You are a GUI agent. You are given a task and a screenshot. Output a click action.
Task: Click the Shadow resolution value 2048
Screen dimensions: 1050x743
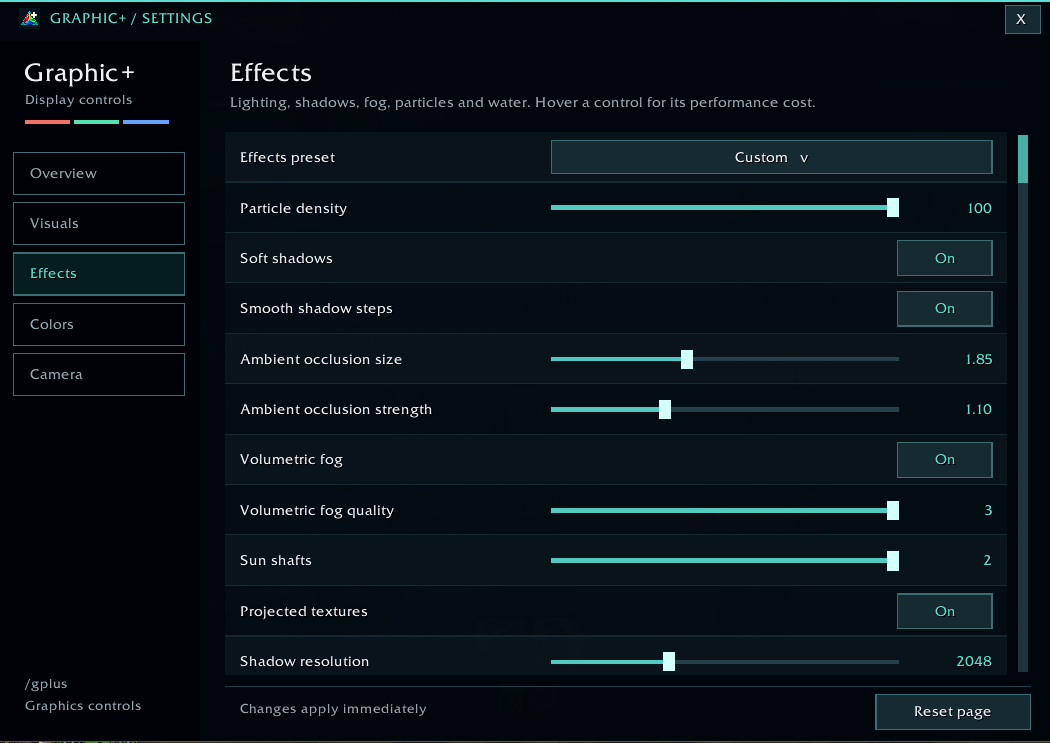tap(974, 661)
